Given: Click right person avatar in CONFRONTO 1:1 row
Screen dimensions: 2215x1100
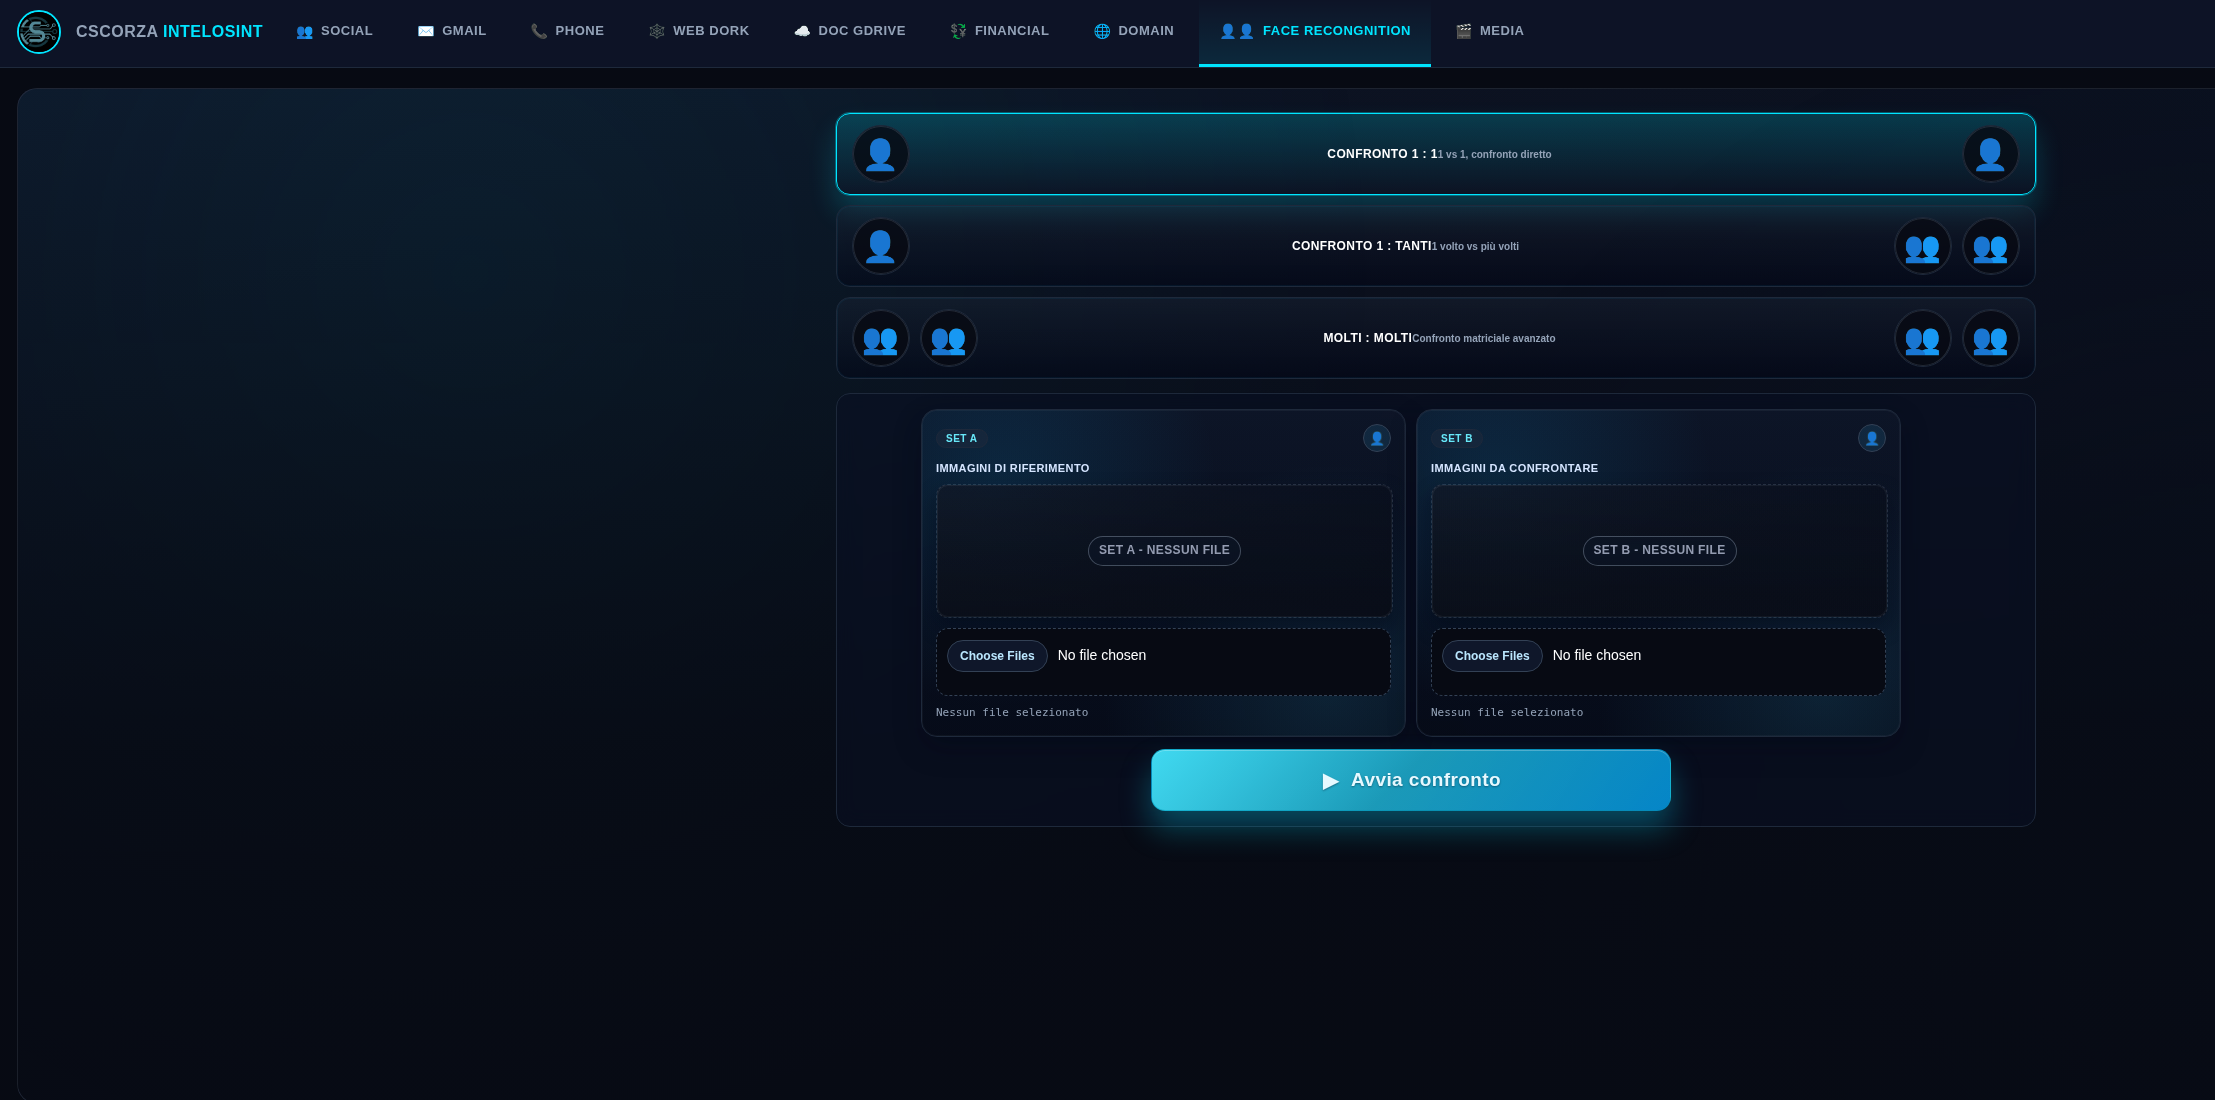Looking at the screenshot, I should tap(1990, 154).
